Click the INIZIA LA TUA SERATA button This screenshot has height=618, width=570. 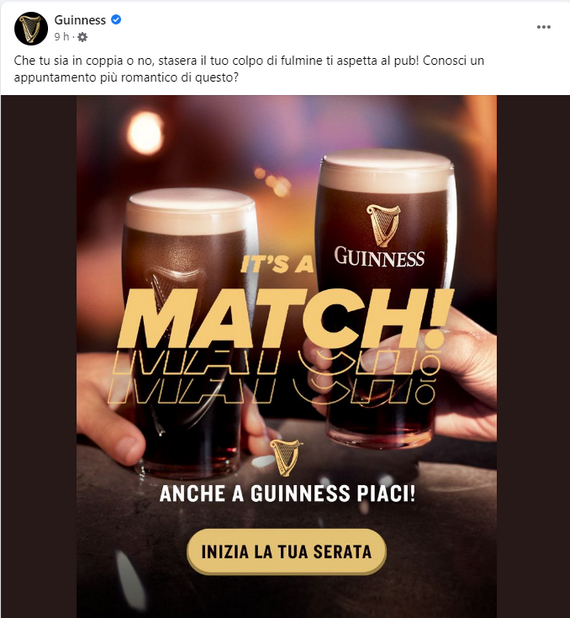(286, 552)
